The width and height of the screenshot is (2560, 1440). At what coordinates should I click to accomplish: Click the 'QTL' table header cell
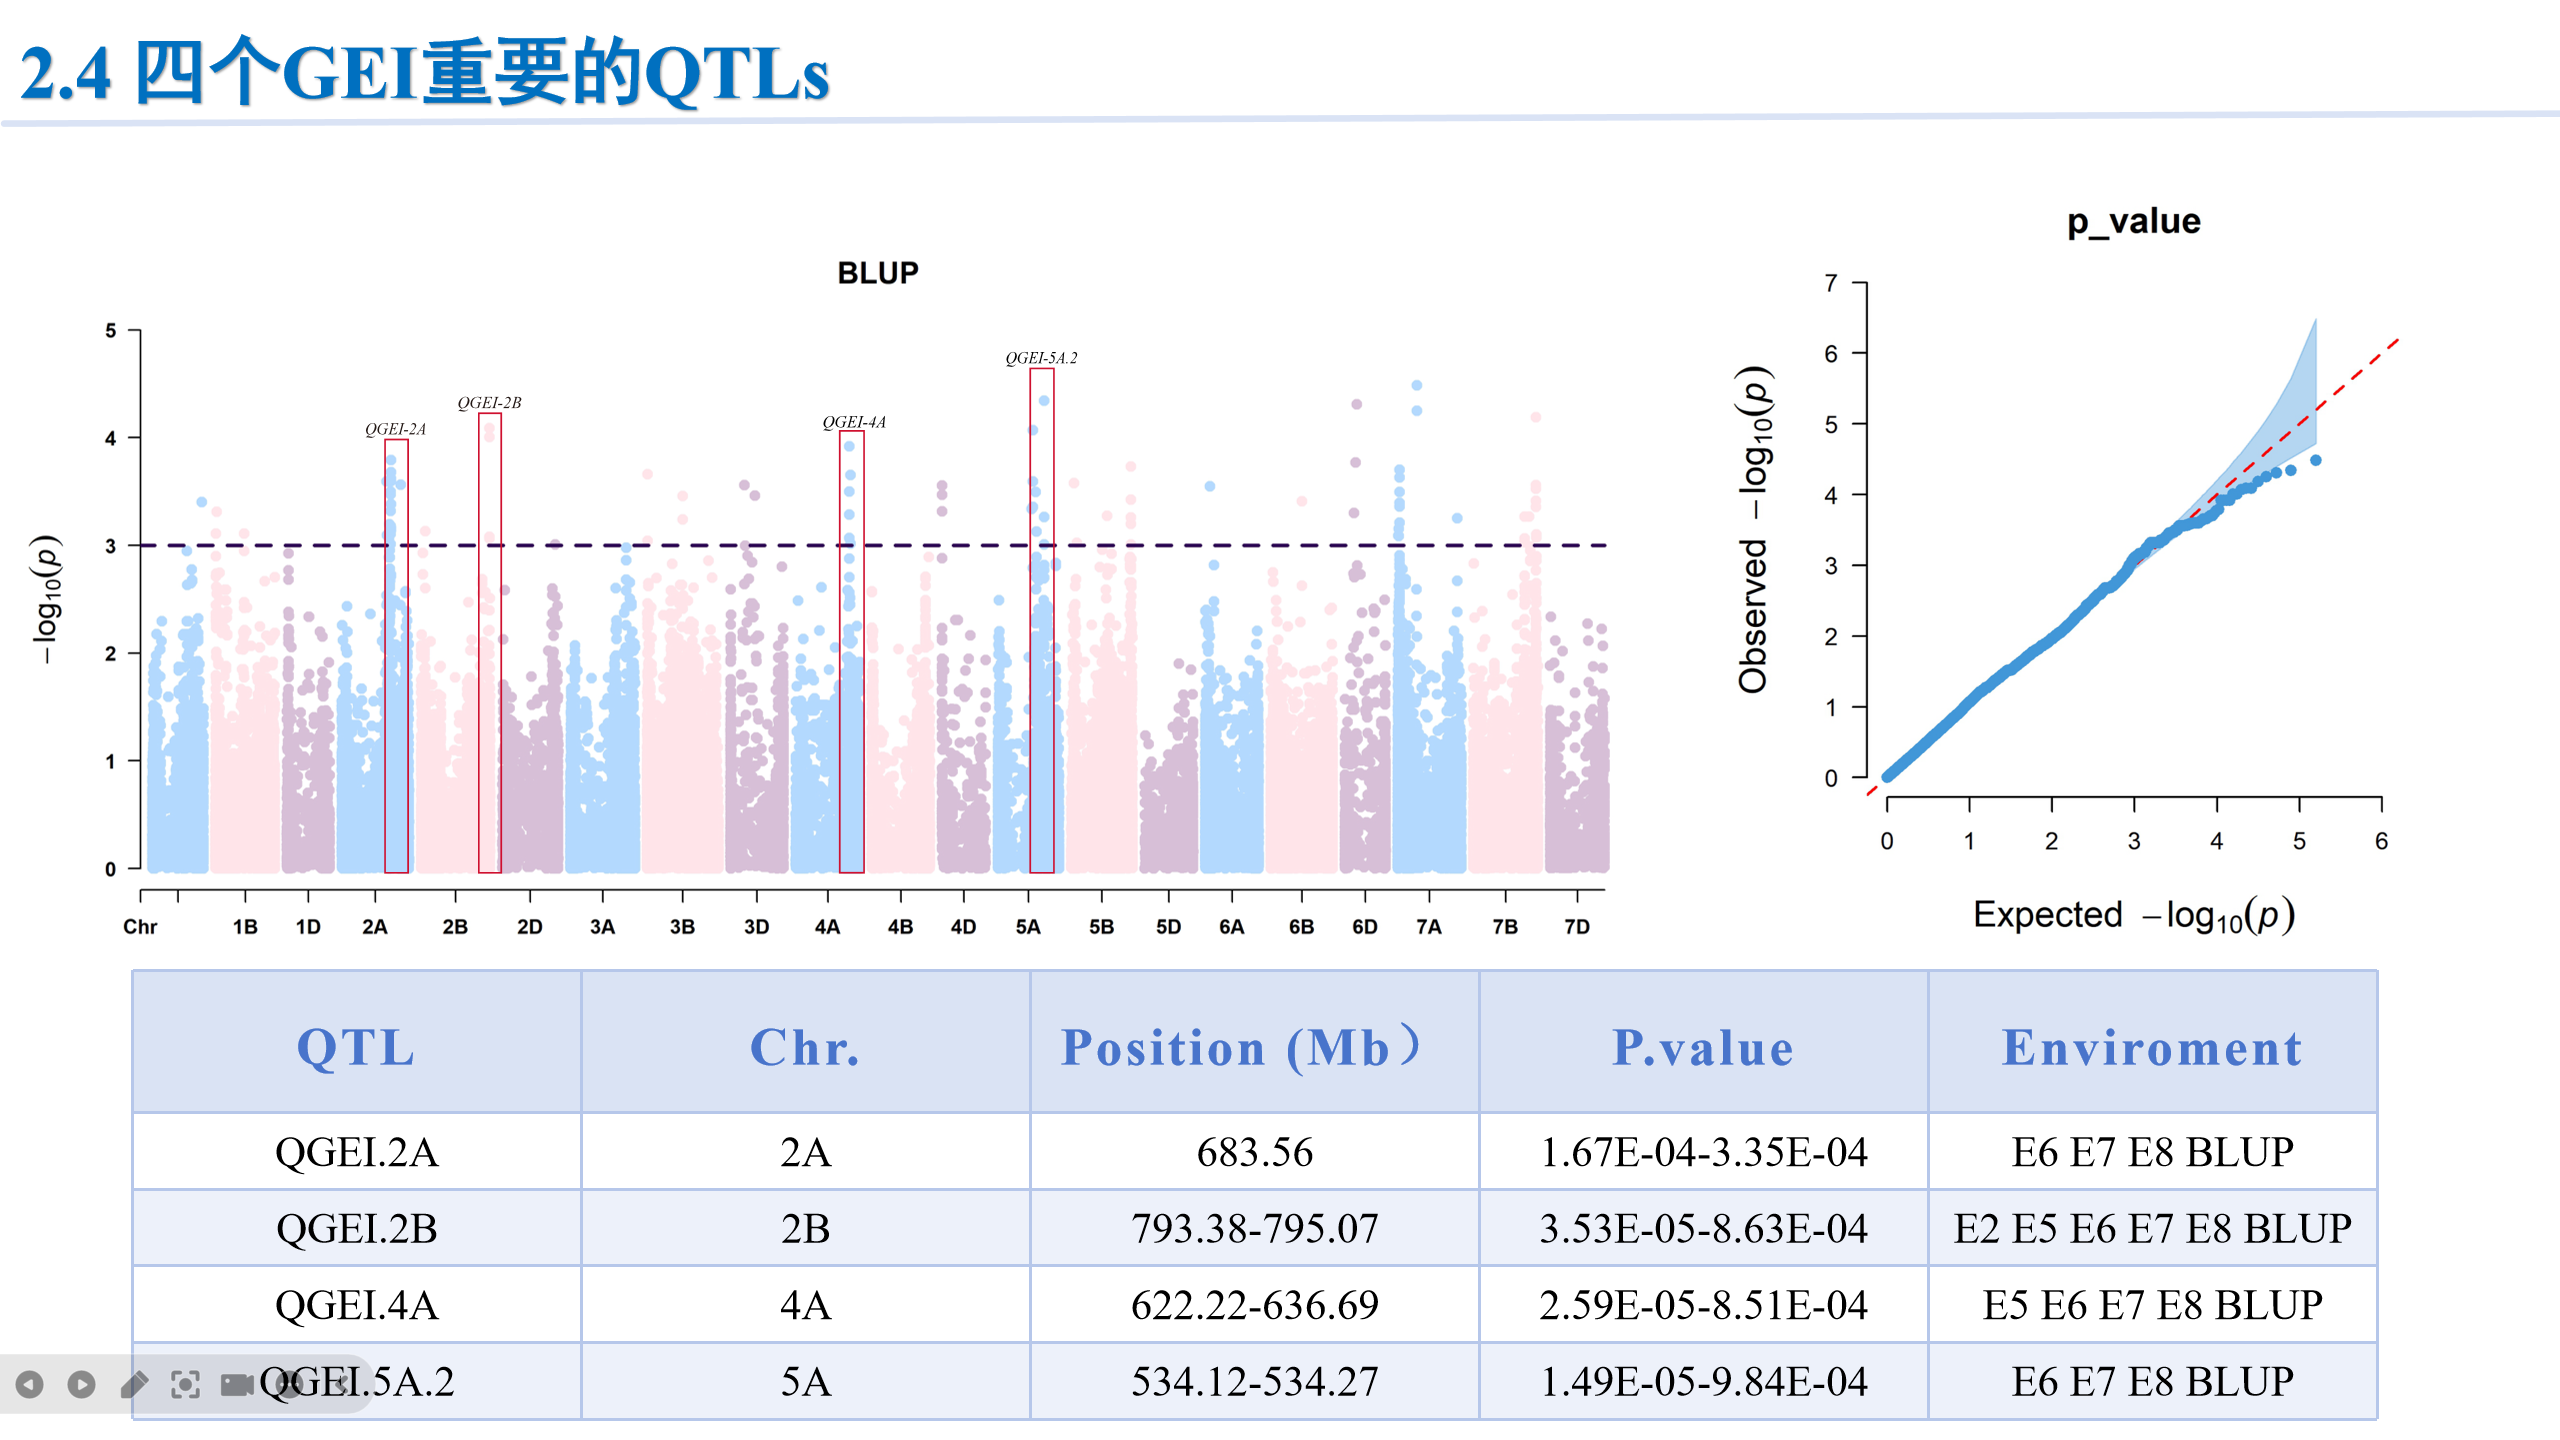356,1047
